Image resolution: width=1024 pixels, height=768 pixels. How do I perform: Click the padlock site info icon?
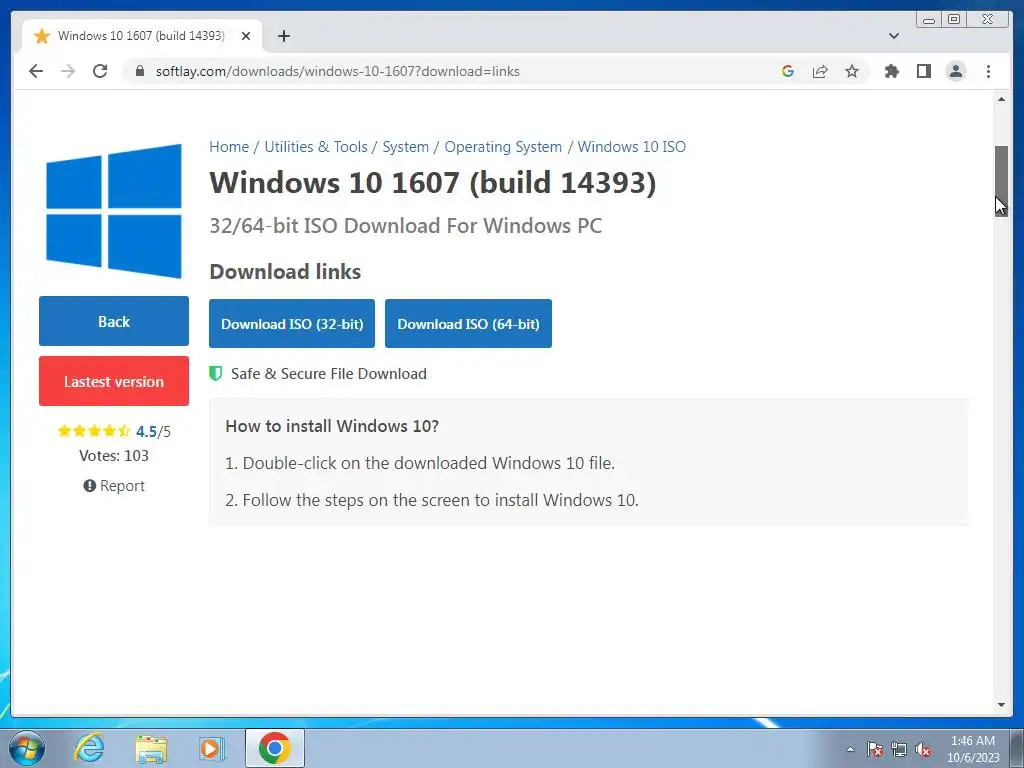point(139,71)
